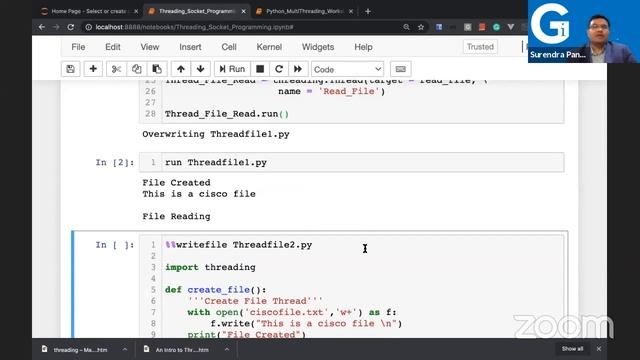Cut selected cells with scissors icon
The width and height of the screenshot is (640, 360).
point(116,69)
